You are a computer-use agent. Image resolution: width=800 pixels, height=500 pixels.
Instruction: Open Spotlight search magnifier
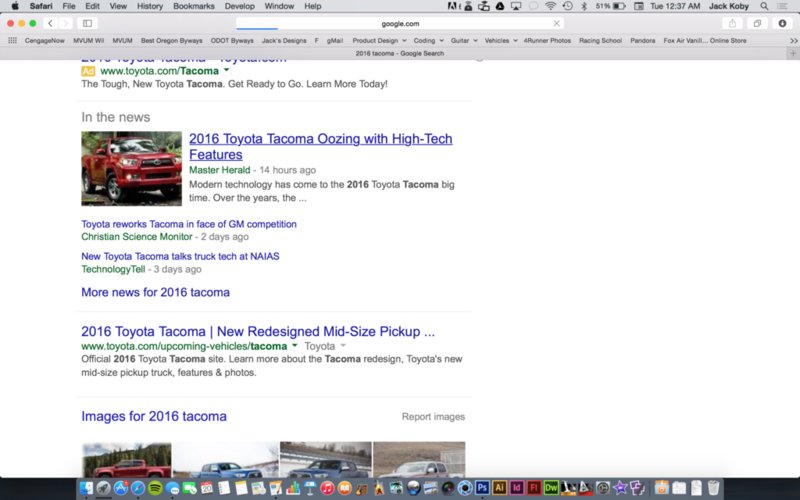764,6
